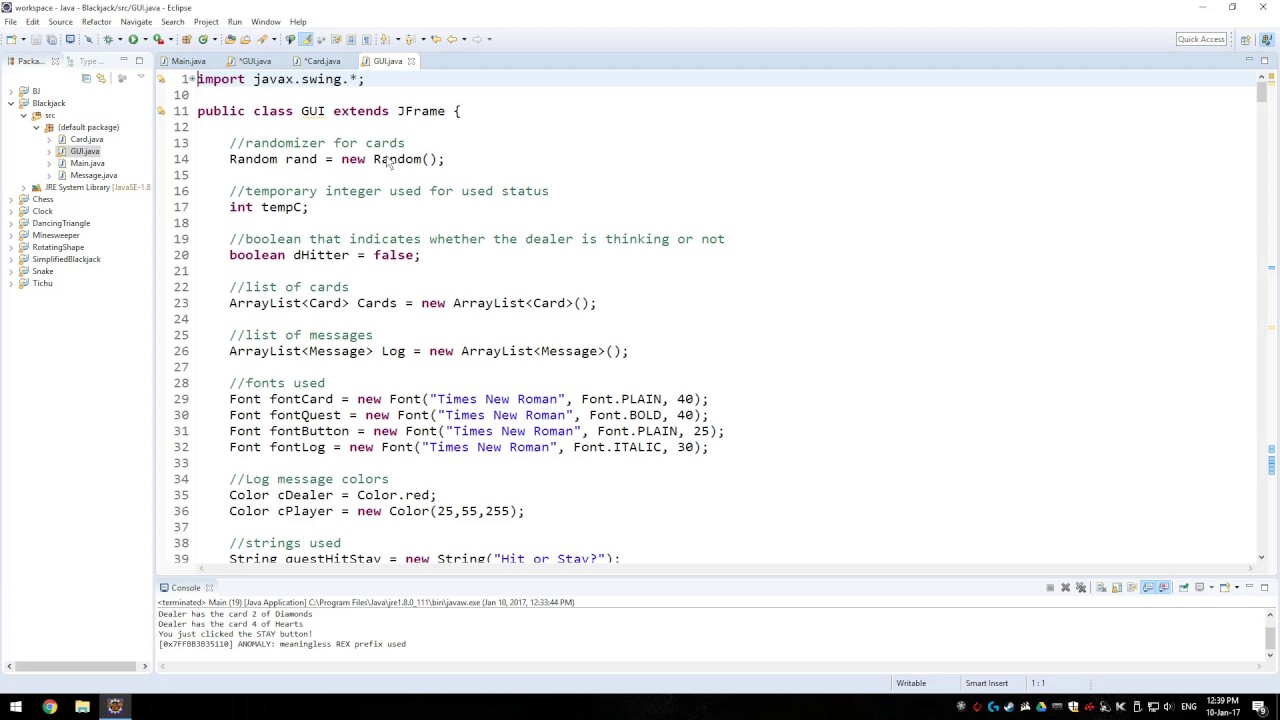The image size is (1280, 720).
Task: Click the Pin Console icon
Action: pos(1183,587)
